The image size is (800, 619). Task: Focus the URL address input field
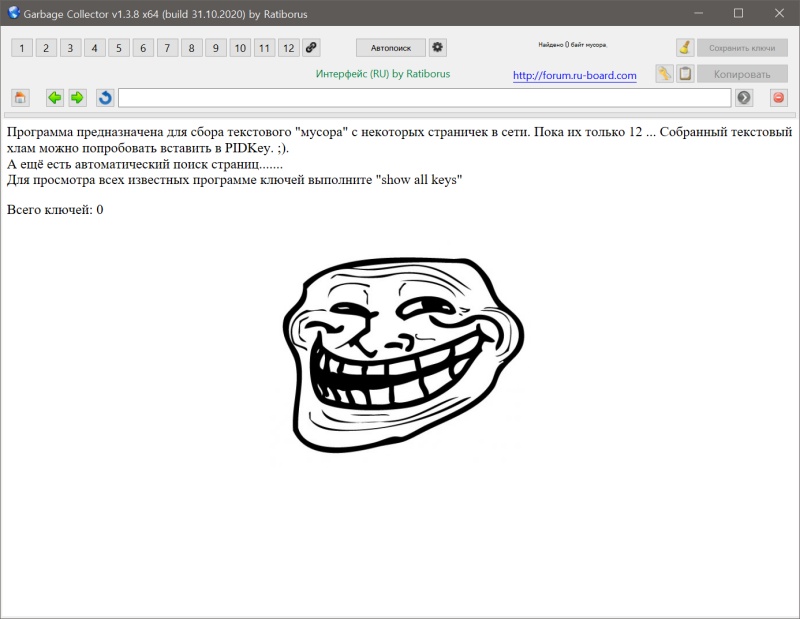point(424,97)
